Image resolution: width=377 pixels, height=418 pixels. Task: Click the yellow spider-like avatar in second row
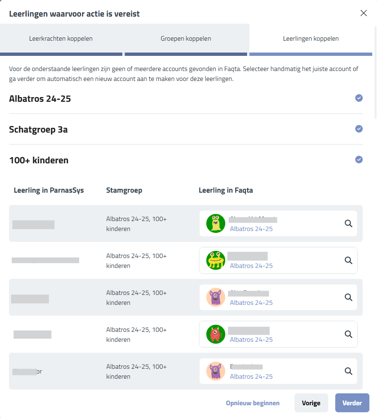[216, 260]
